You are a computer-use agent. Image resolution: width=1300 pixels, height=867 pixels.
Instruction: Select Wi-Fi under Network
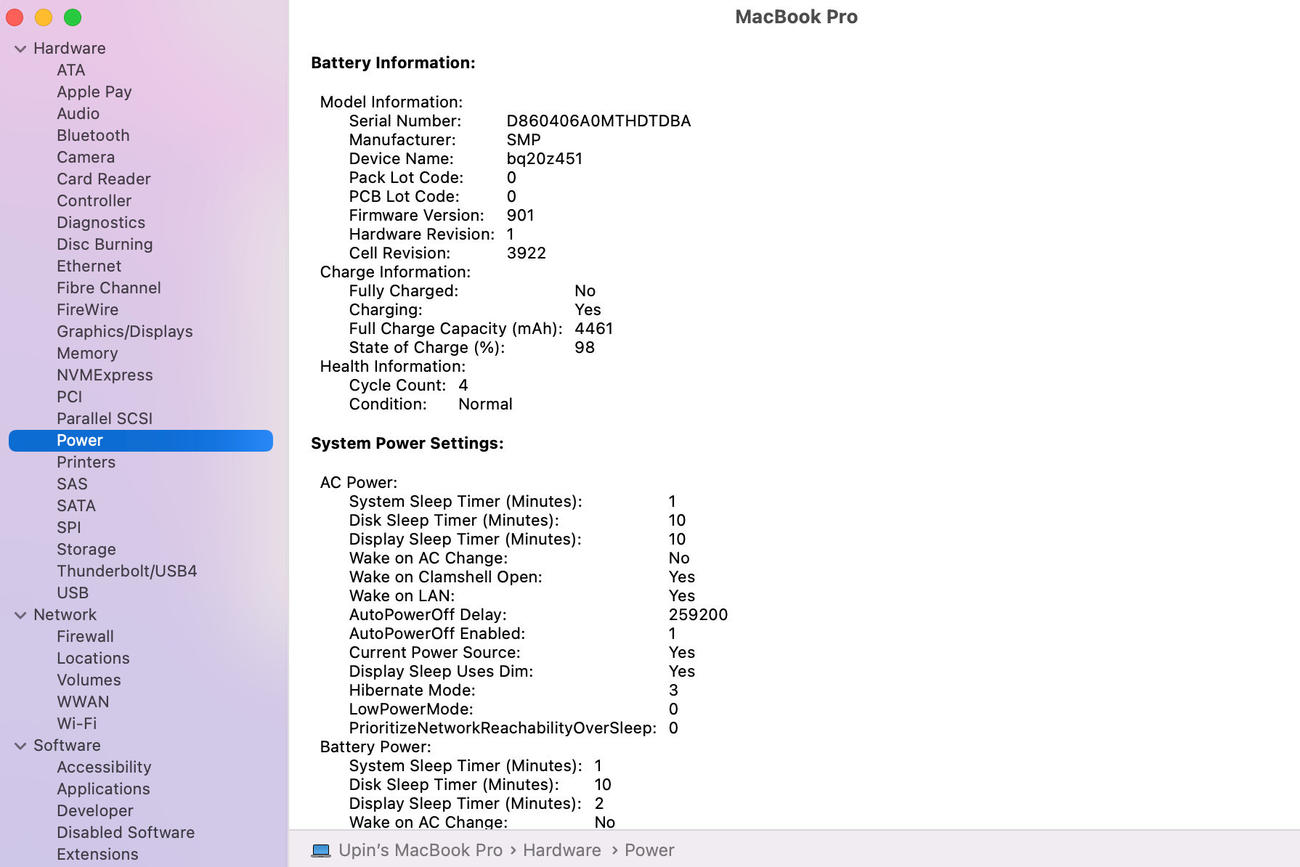[76, 724]
